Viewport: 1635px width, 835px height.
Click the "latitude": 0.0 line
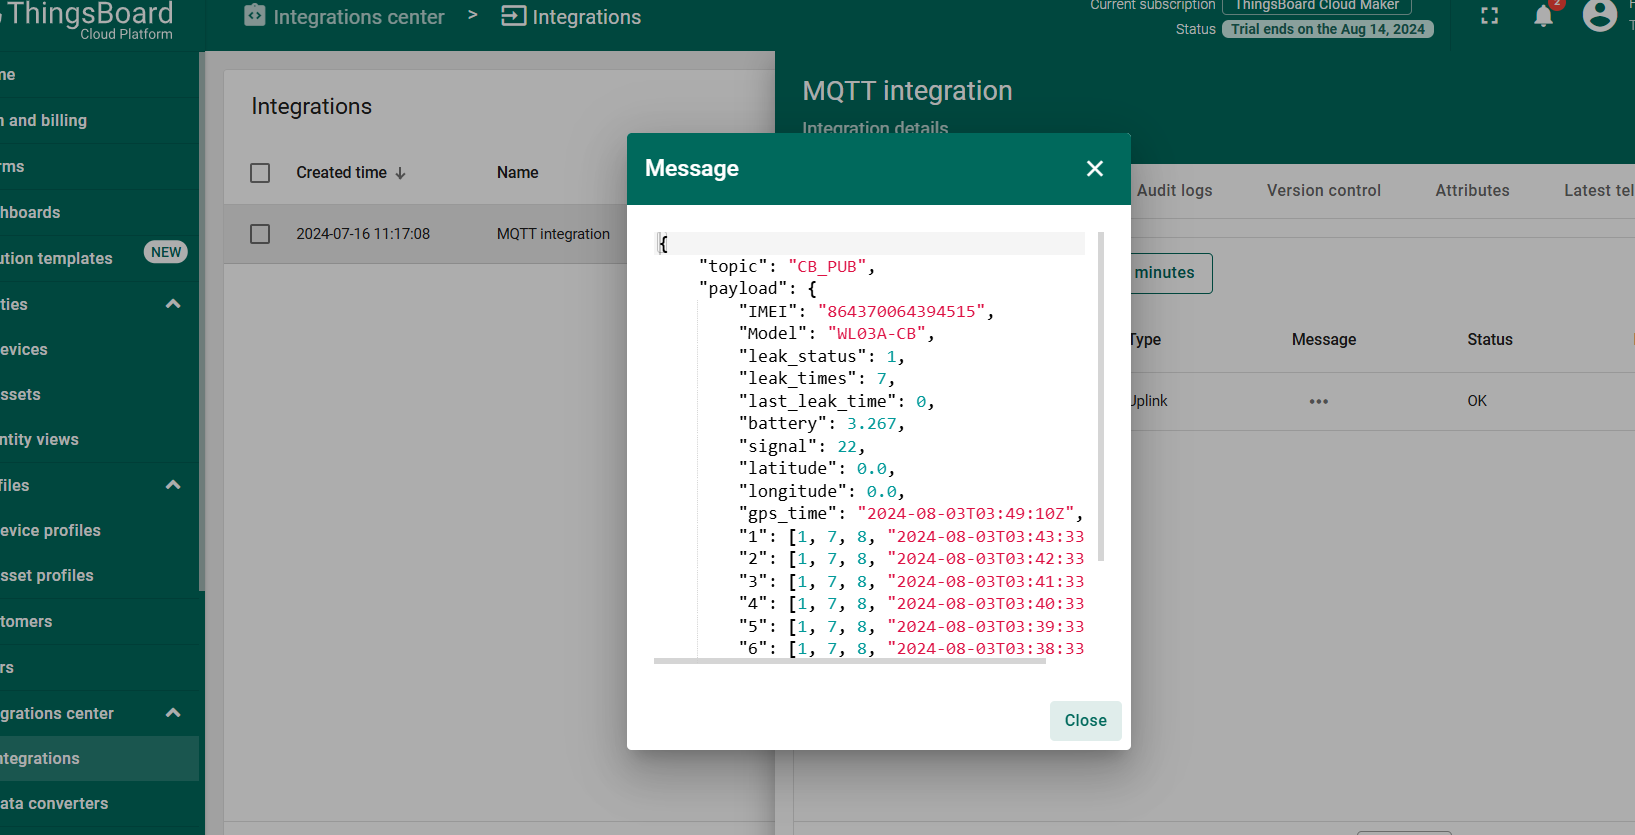click(816, 469)
